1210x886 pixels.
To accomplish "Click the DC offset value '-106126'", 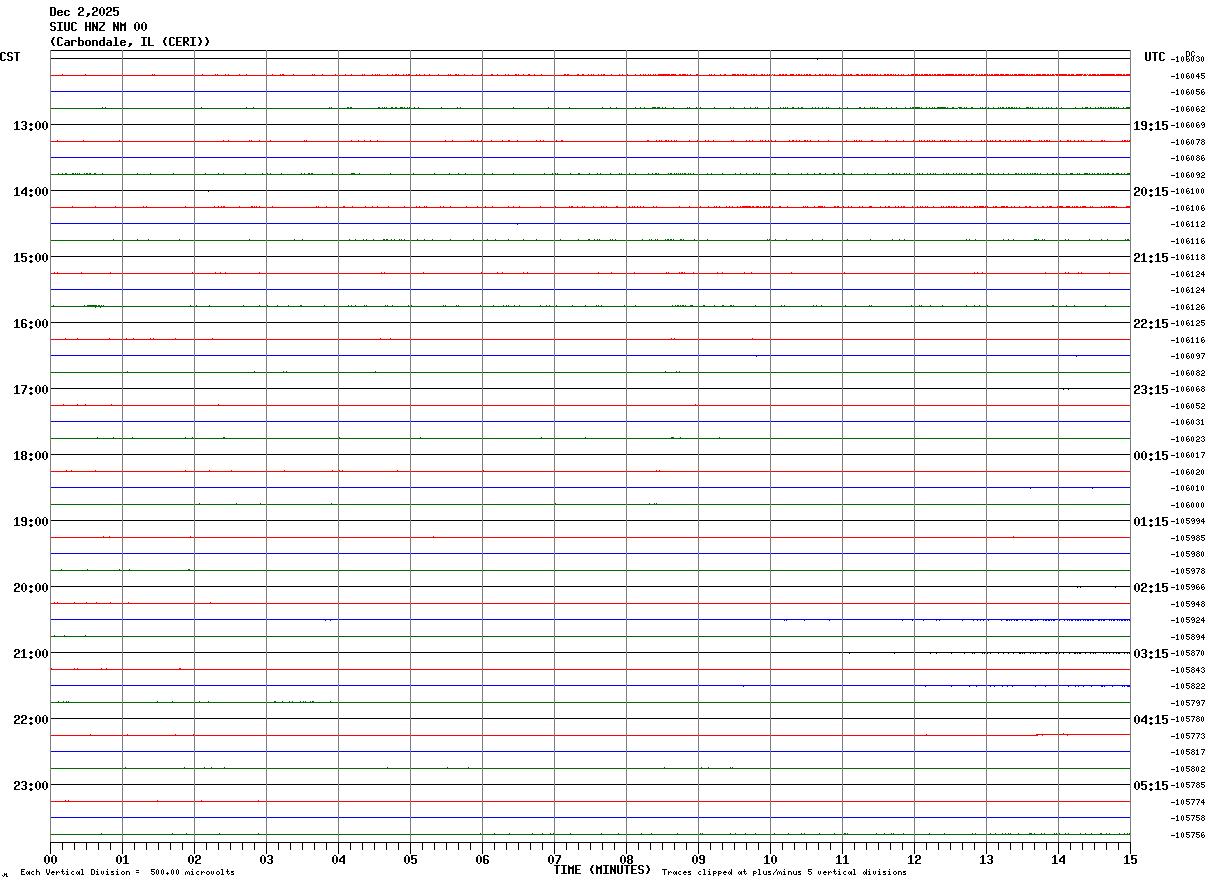I will click(1187, 307).
